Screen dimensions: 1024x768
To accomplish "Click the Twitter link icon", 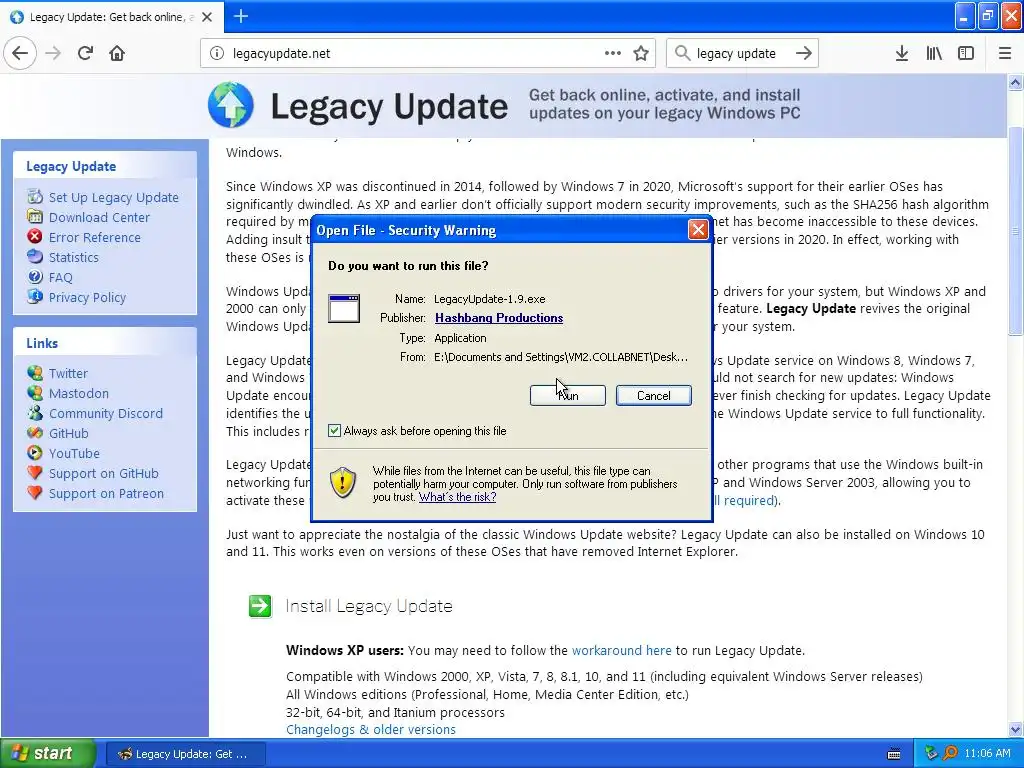I will (35, 373).
